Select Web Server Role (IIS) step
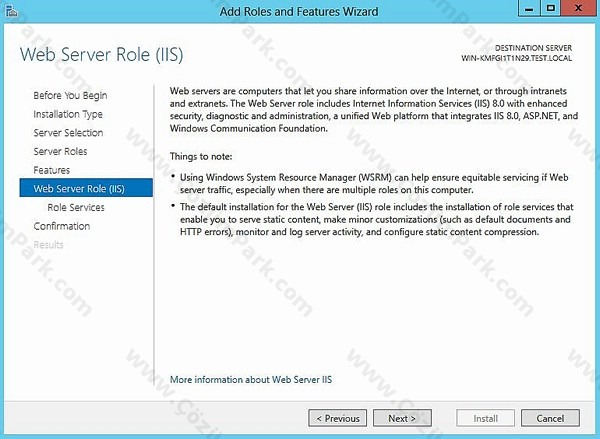This screenshot has width=600, height=439. (86, 188)
